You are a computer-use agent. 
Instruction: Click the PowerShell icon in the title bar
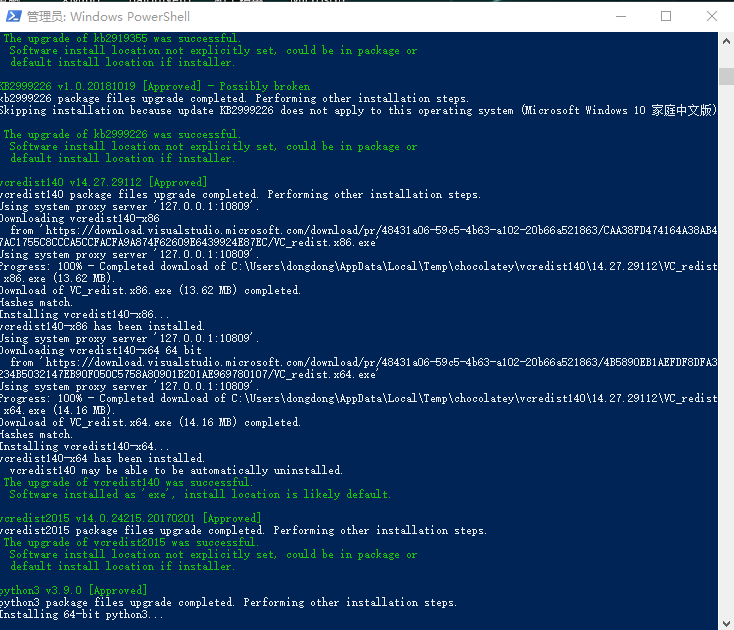click(x=14, y=16)
